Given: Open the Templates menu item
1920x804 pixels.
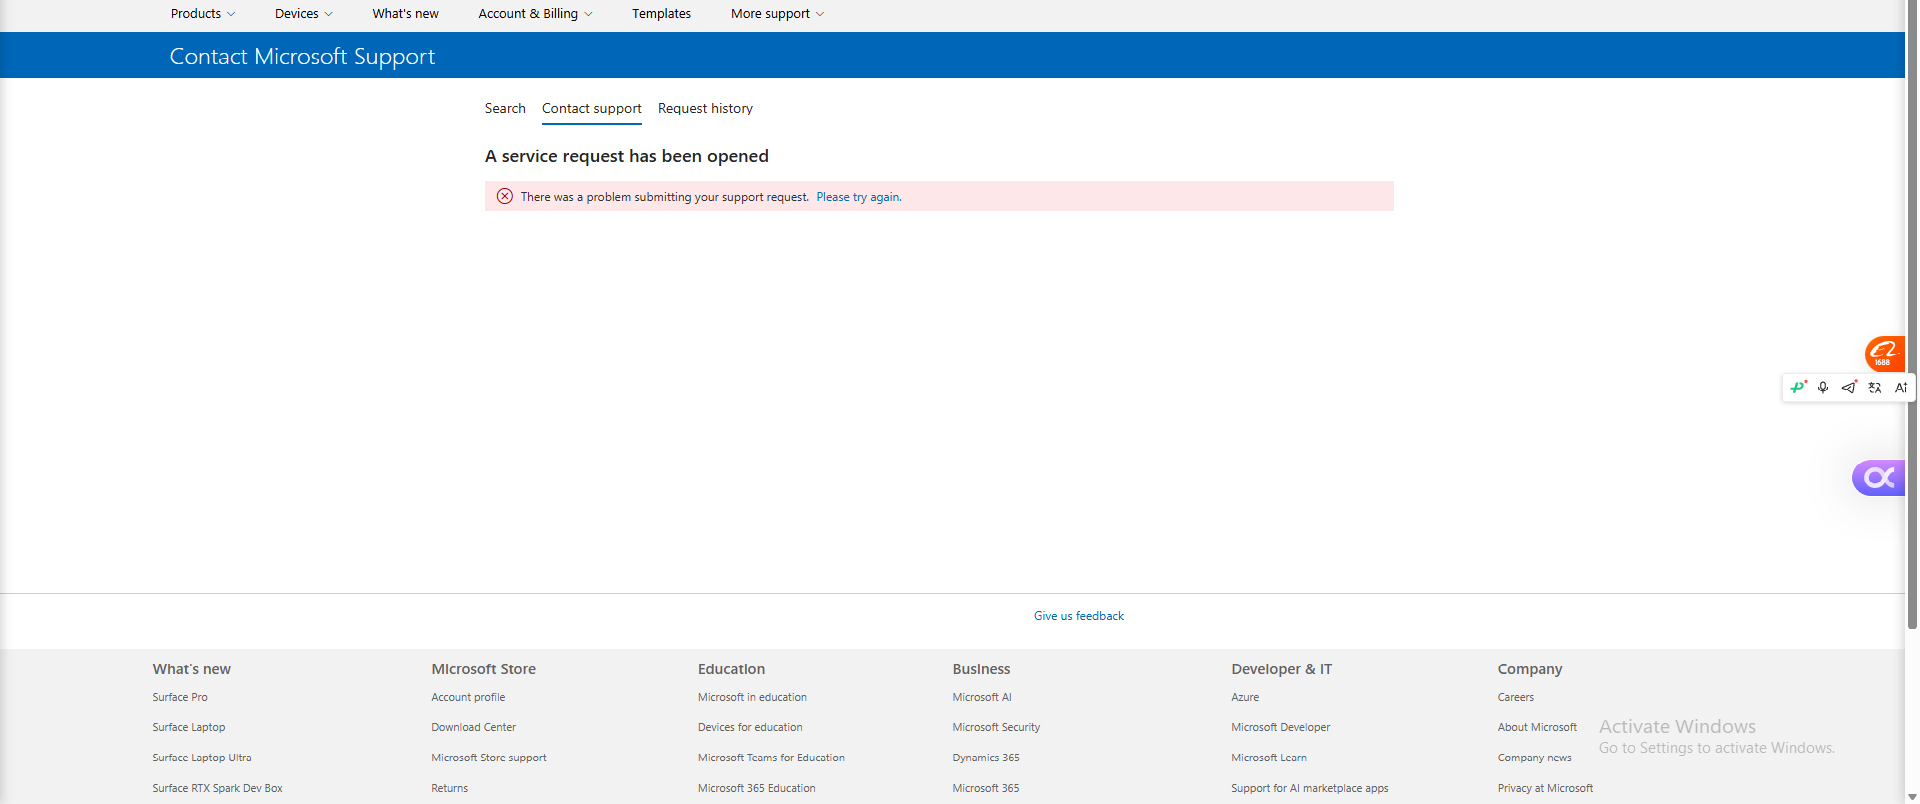Looking at the screenshot, I should point(661,14).
